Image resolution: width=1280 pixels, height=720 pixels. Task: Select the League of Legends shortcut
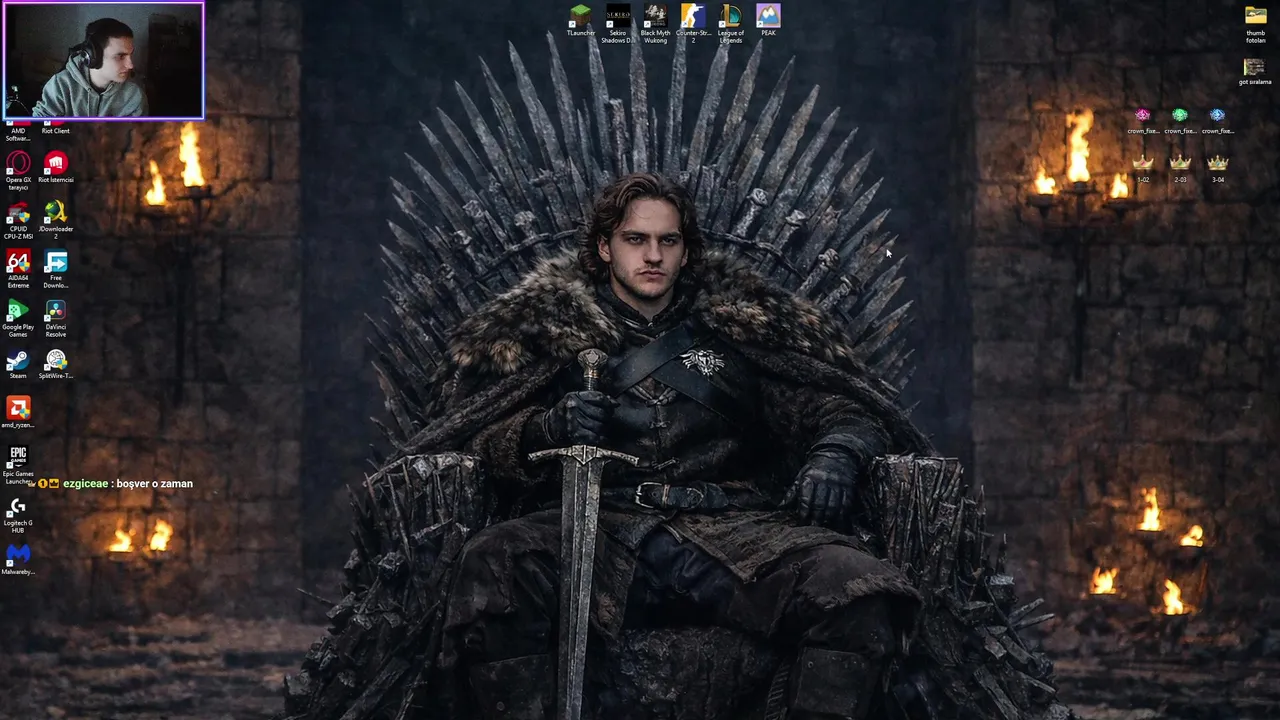click(731, 23)
